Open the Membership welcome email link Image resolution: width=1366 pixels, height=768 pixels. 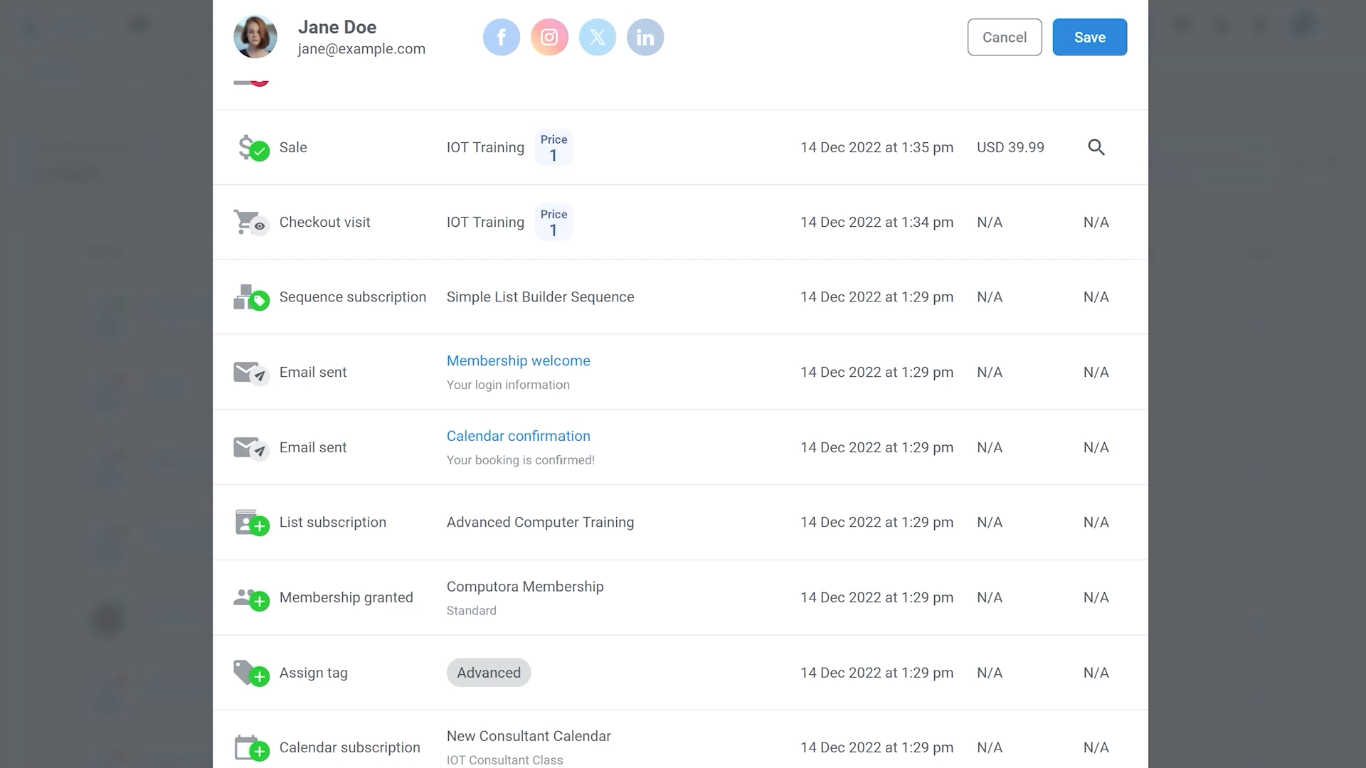point(518,361)
